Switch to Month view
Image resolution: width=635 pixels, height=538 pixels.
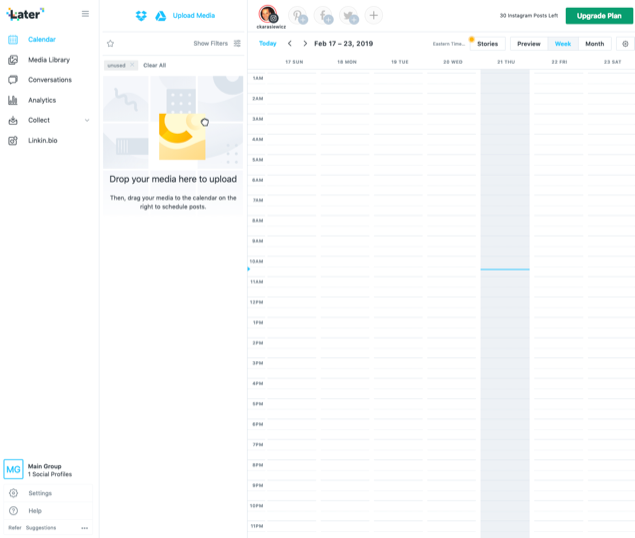[595, 44]
